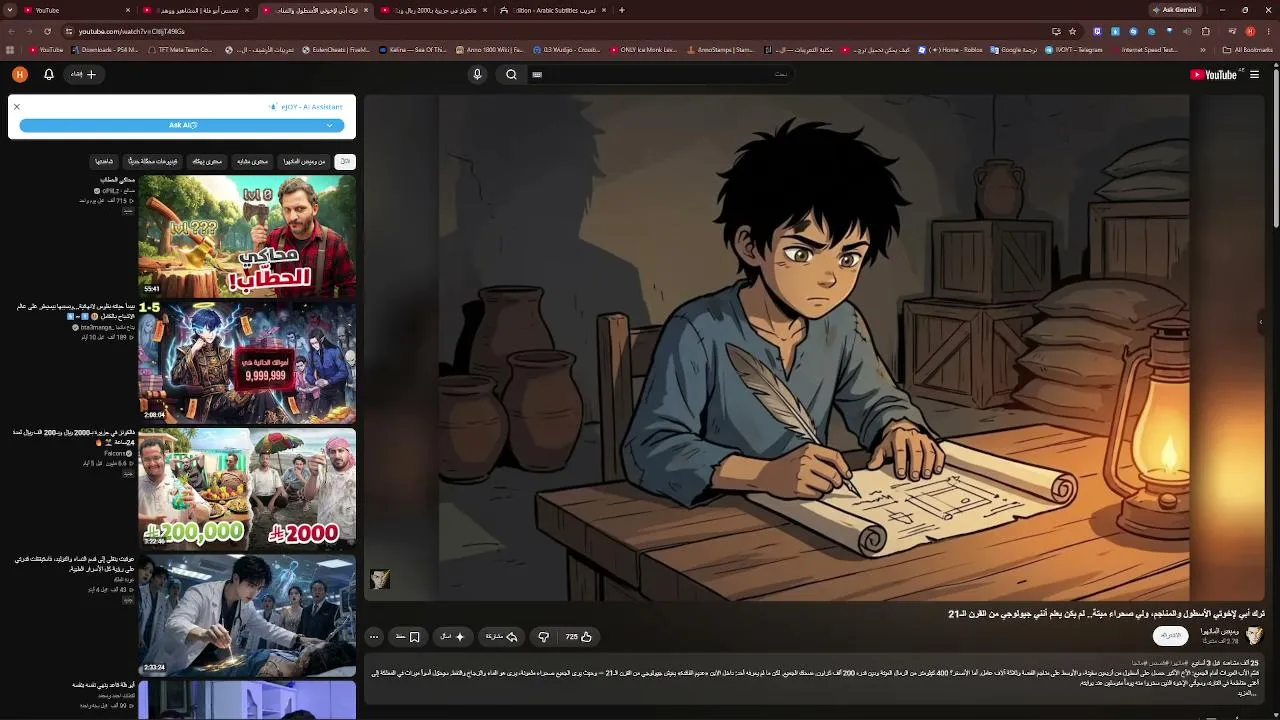Open Ask Gemini in browser title bar
This screenshot has width=1280, height=720.
point(1175,10)
